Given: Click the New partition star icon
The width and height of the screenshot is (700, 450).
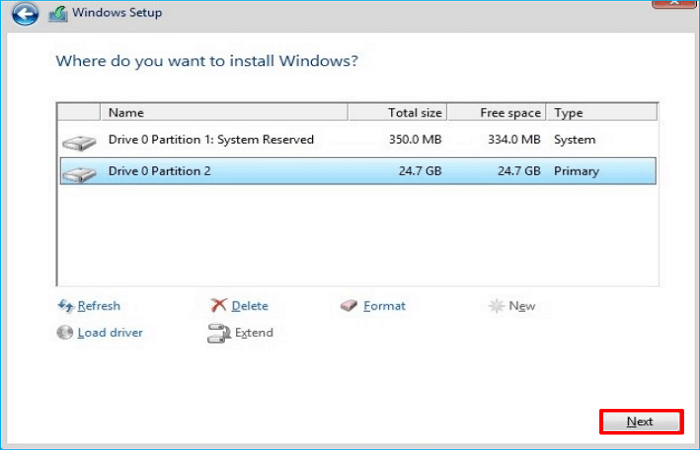Looking at the screenshot, I should (496, 306).
